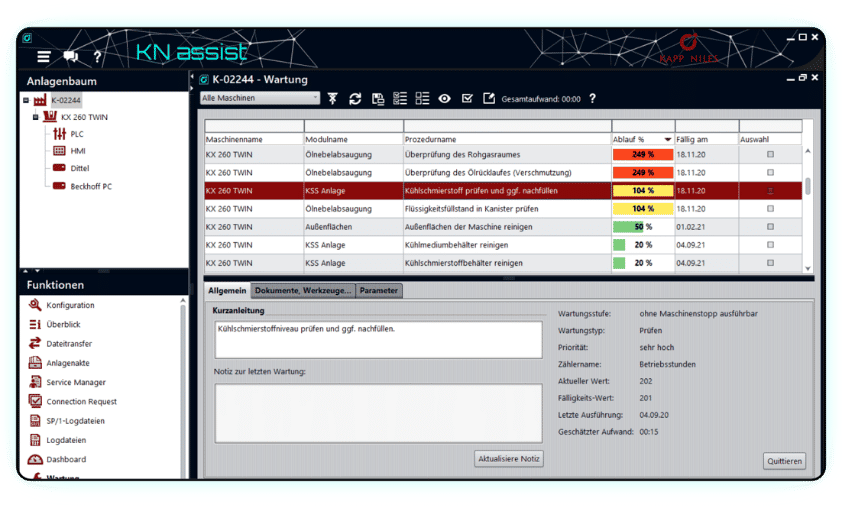
Task: Toggle visibility with the eye icon
Action: pyautogui.click(x=445, y=98)
